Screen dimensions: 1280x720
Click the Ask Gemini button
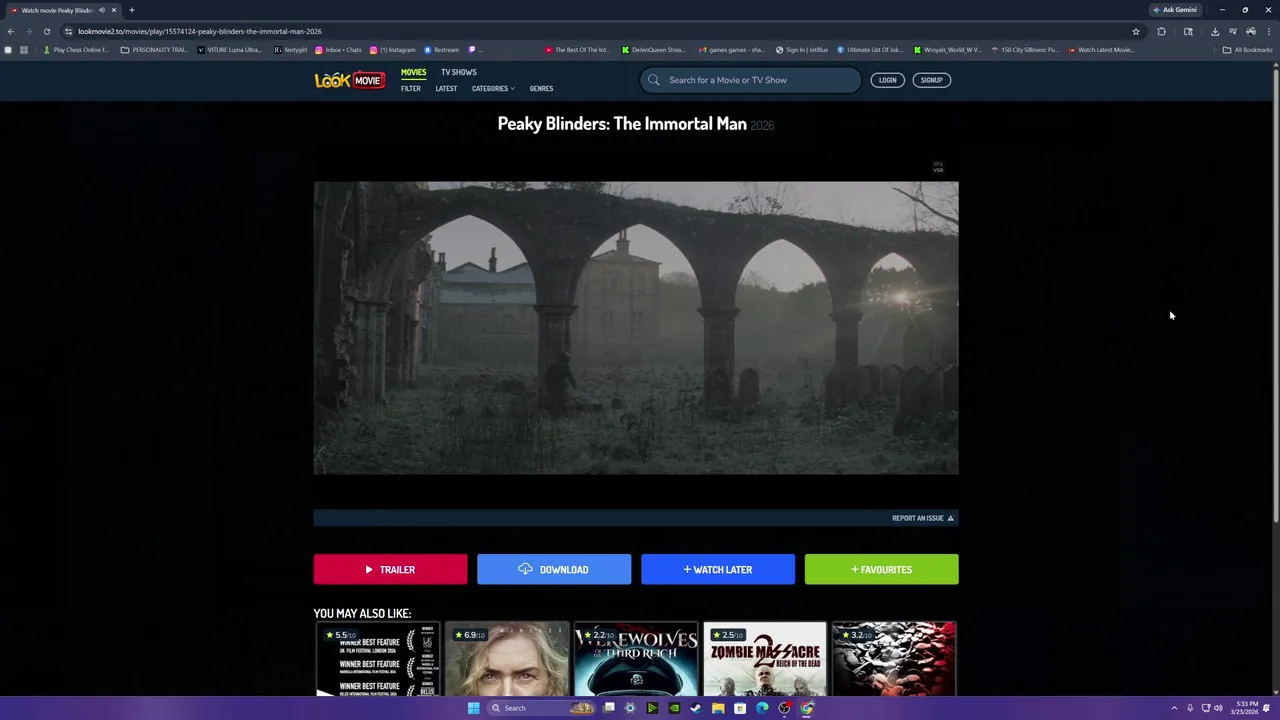(x=1175, y=10)
